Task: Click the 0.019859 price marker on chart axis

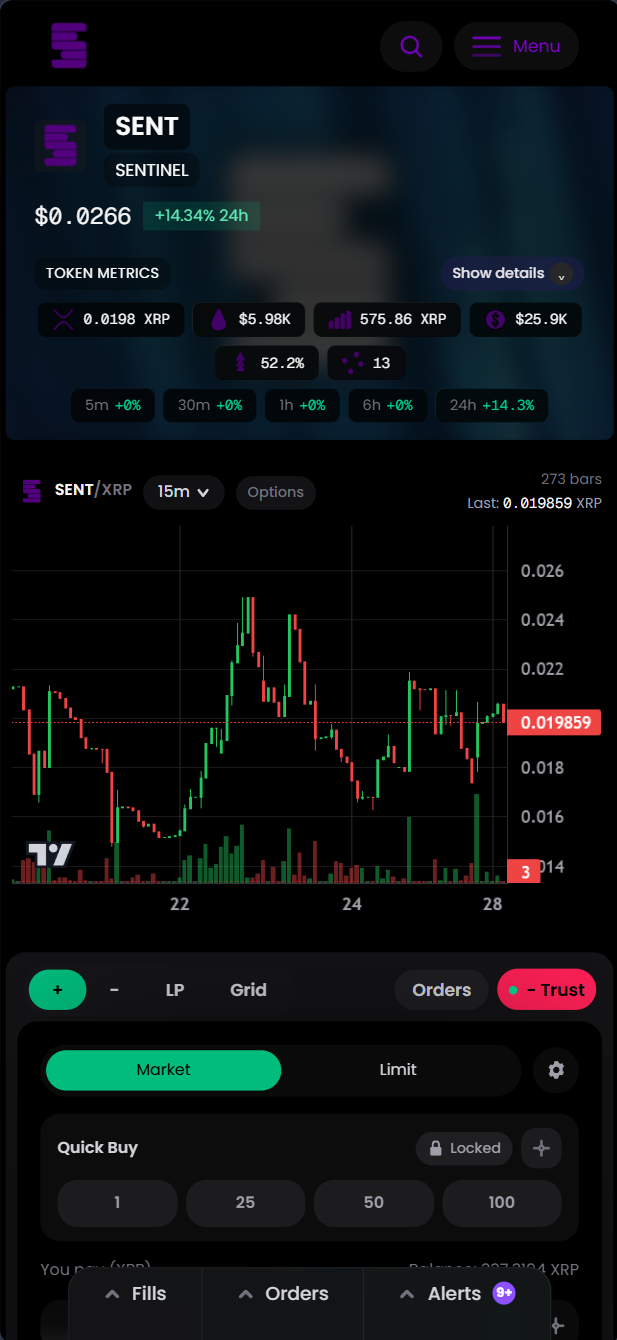Action: click(554, 722)
